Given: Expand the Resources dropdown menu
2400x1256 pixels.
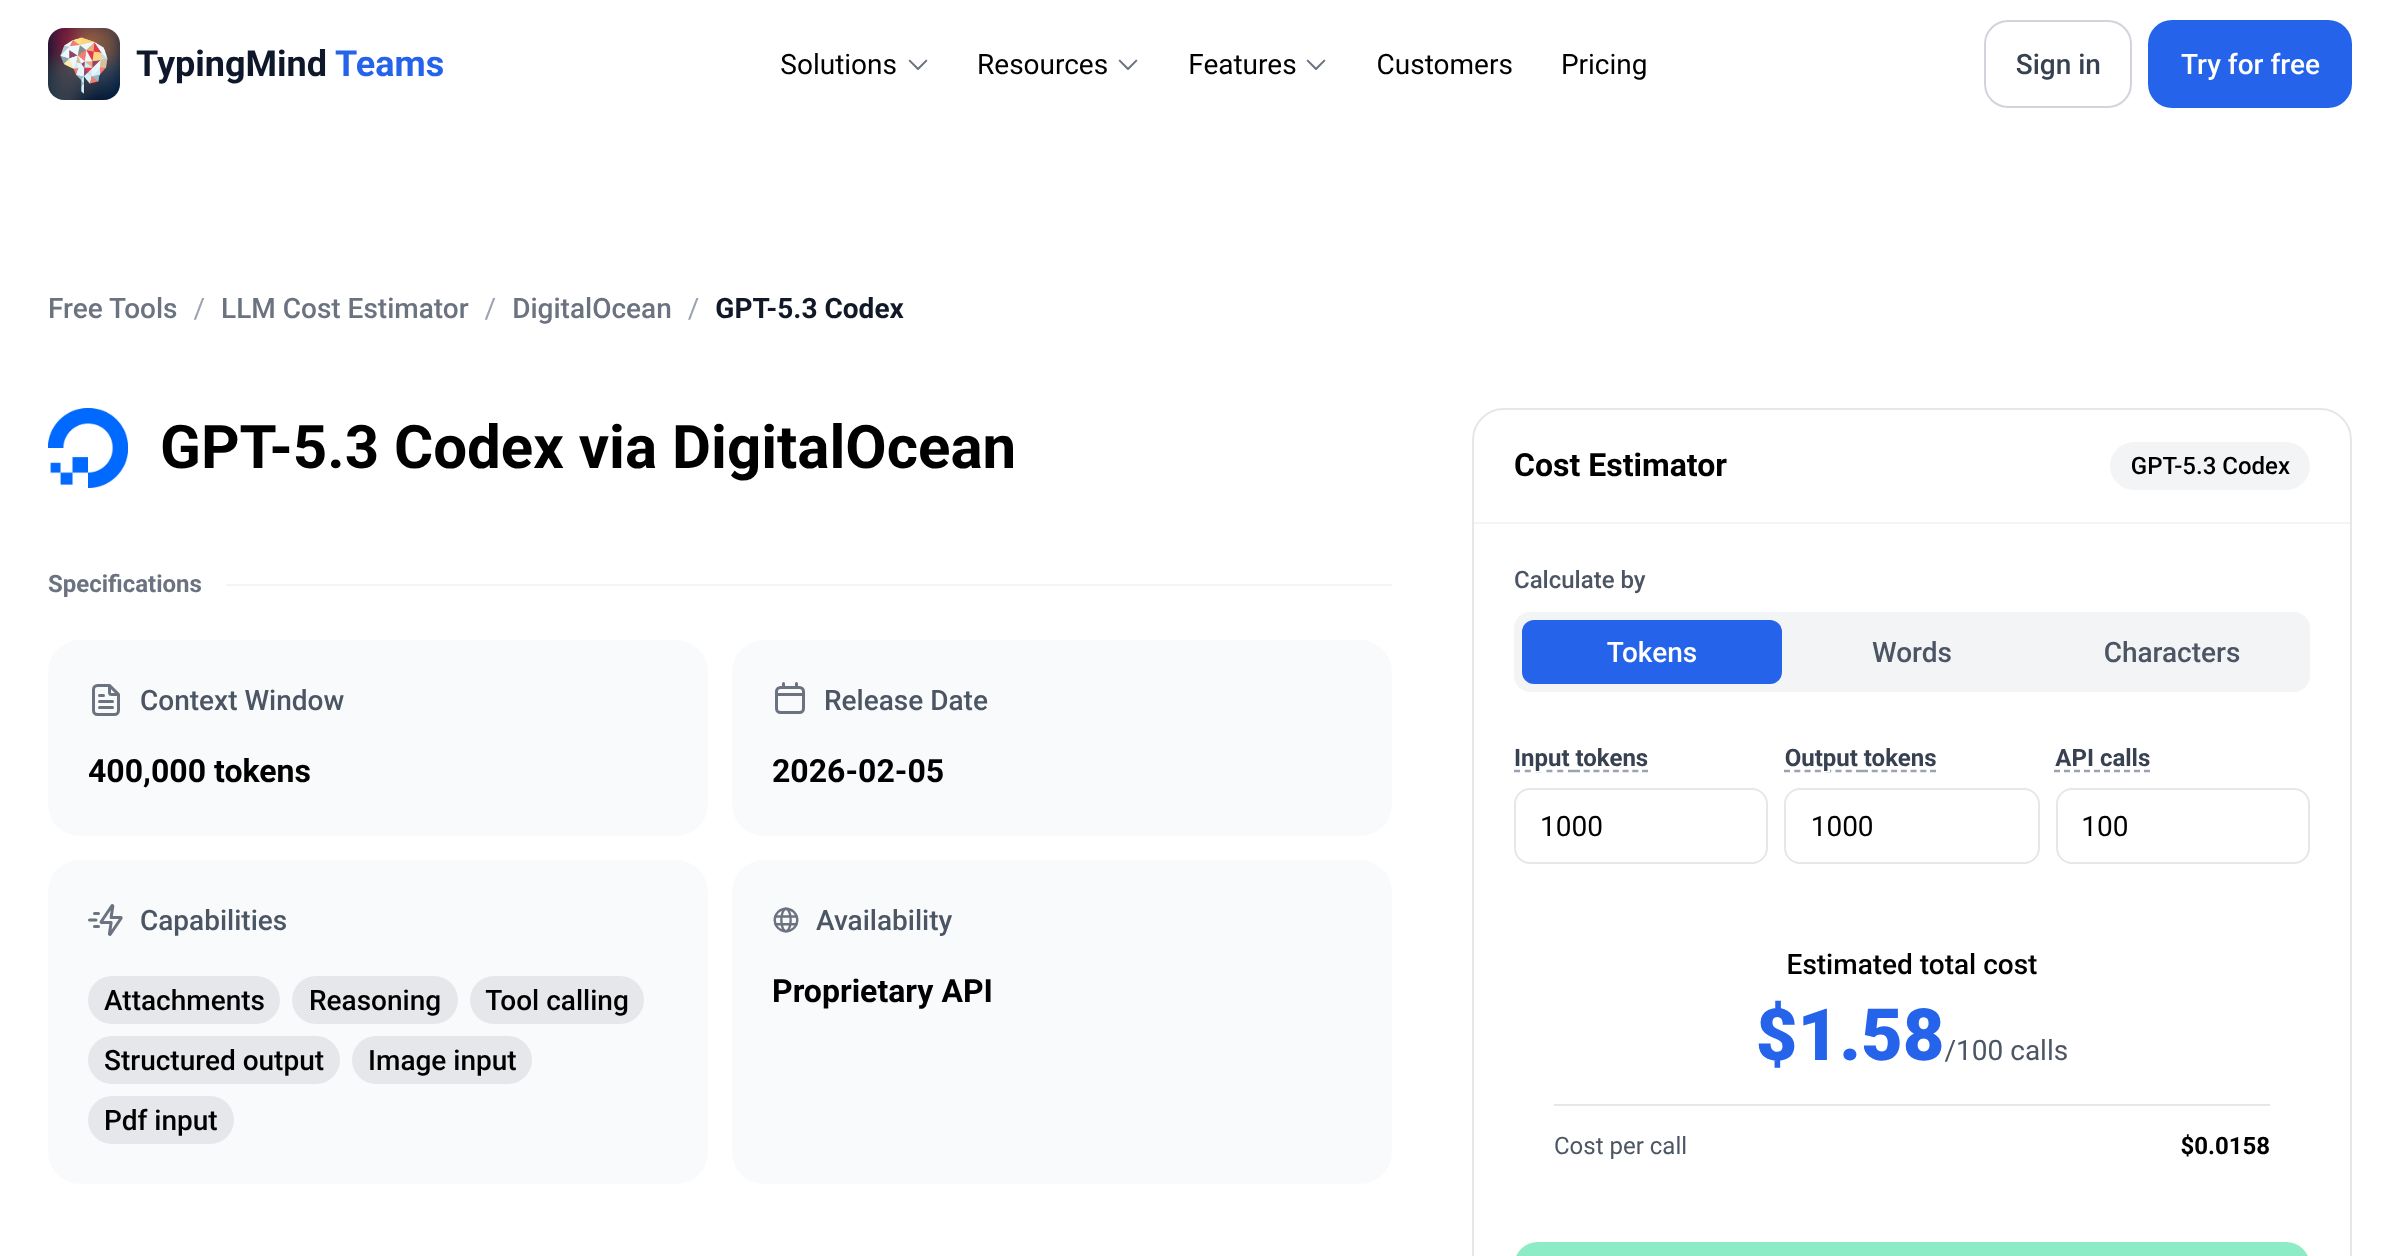Looking at the screenshot, I should pyautogui.click(x=1058, y=64).
